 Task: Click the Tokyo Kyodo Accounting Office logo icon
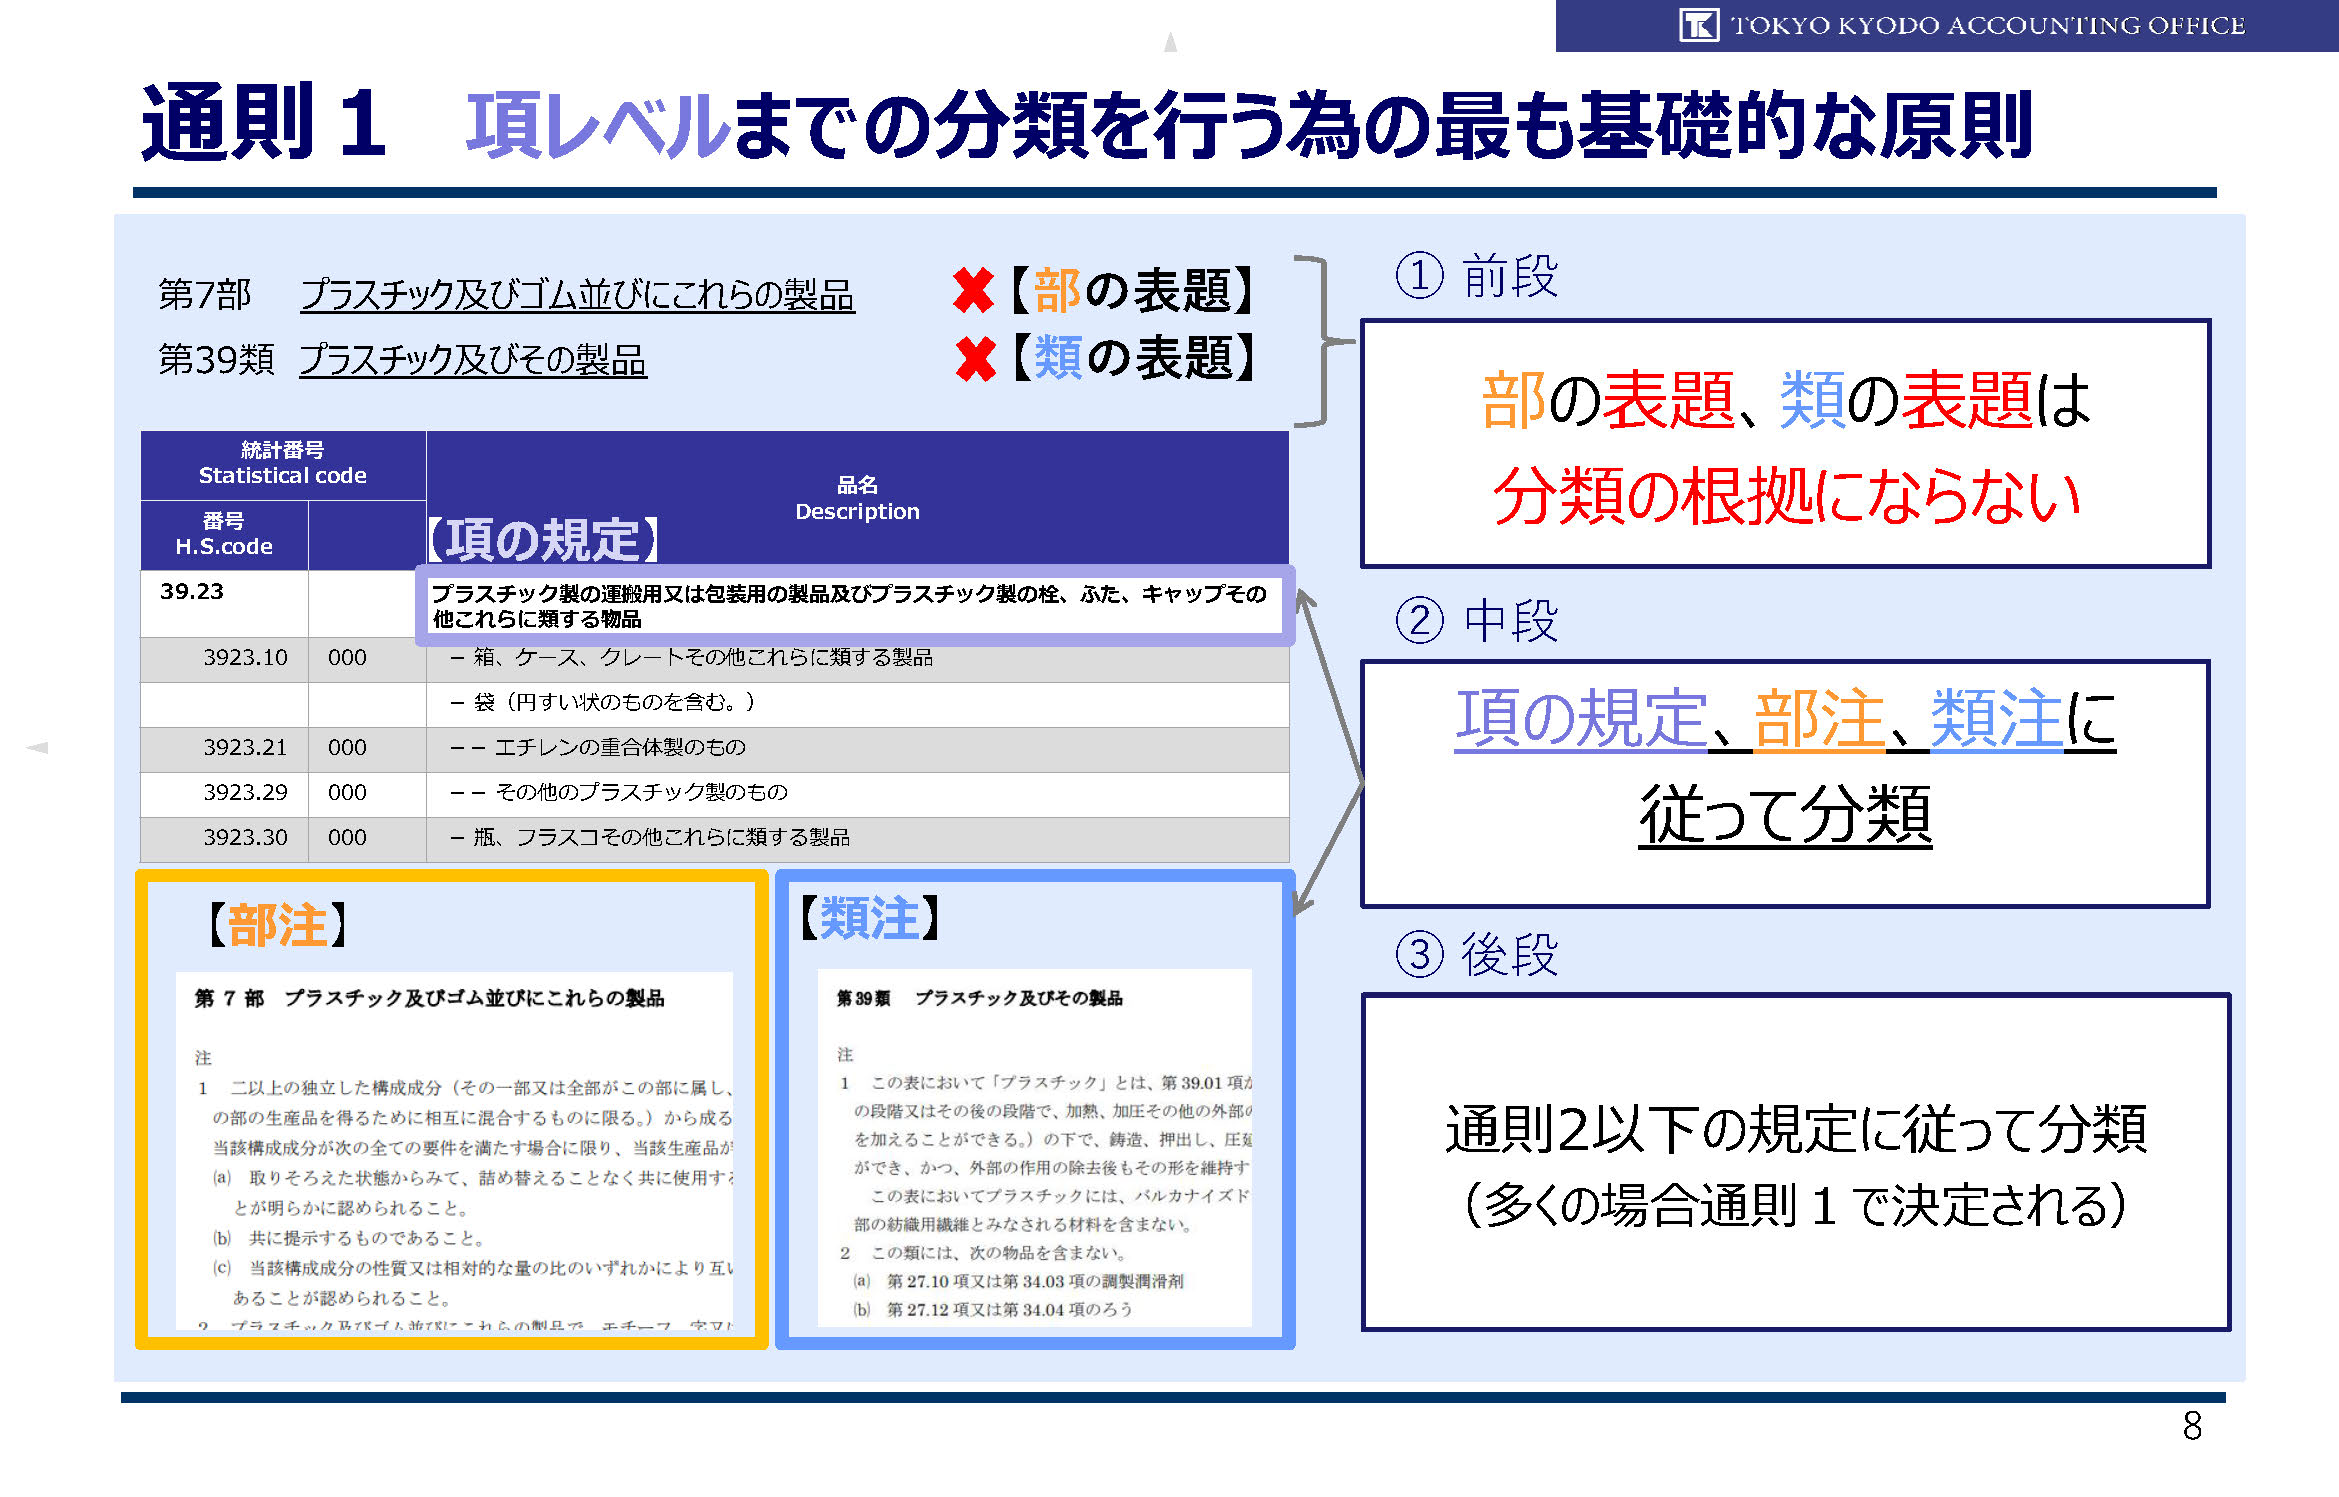coord(1698,25)
